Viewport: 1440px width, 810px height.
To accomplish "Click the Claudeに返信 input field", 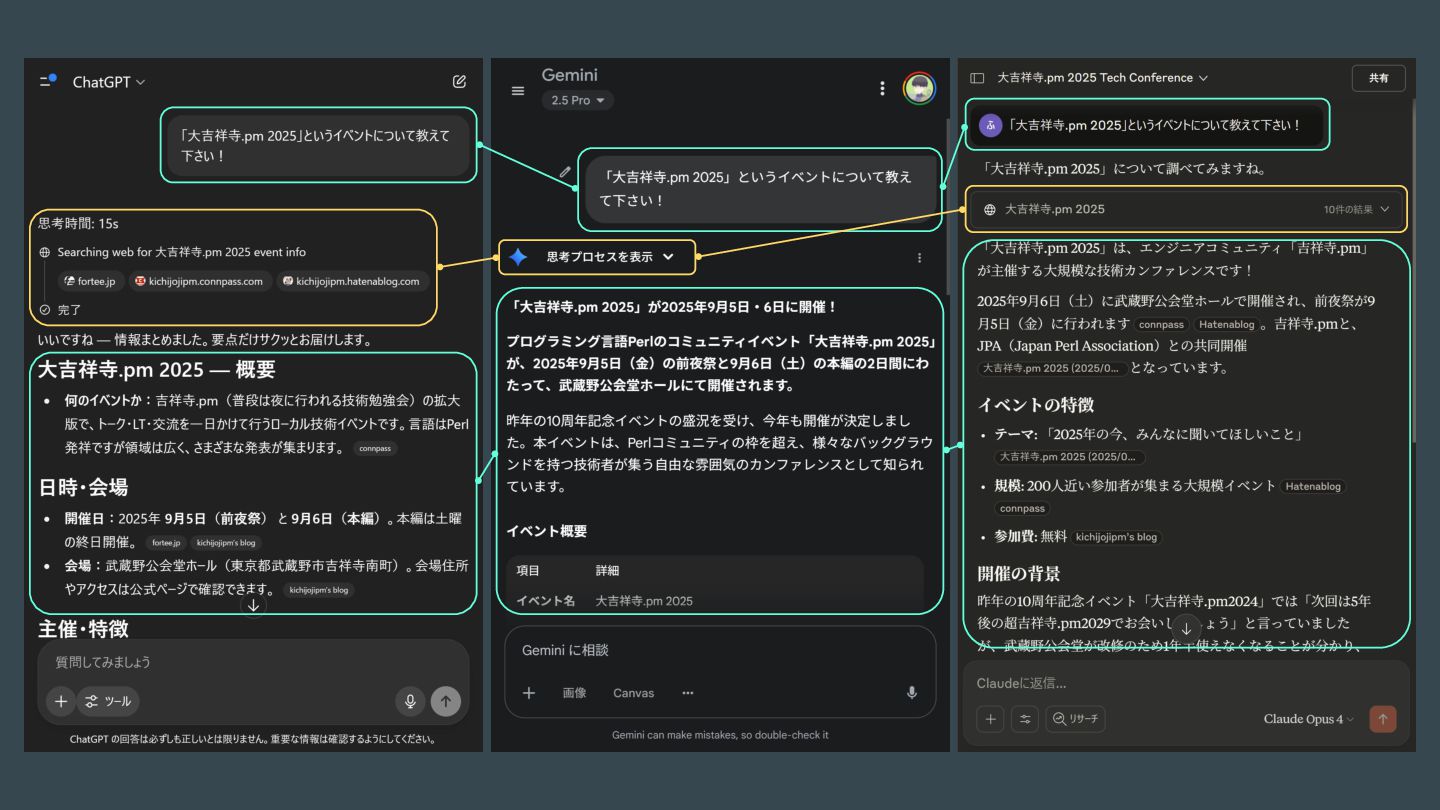I will (x=1187, y=683).
